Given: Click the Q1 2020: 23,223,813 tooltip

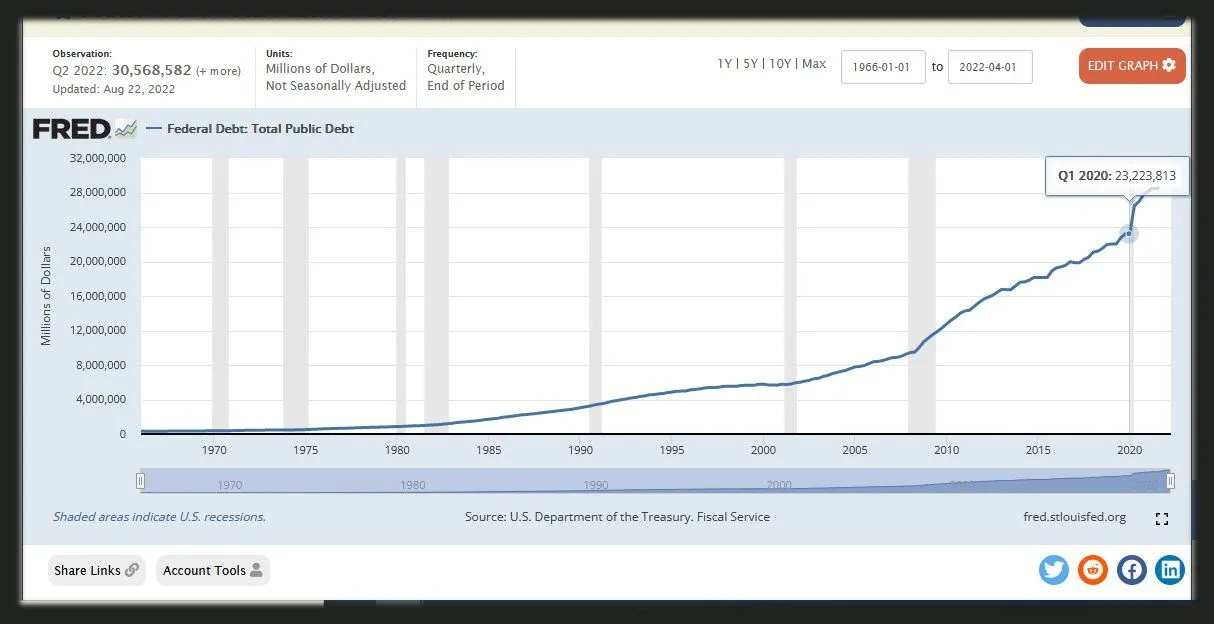Looking at the screenshot, I should [x=1117, y=176].
